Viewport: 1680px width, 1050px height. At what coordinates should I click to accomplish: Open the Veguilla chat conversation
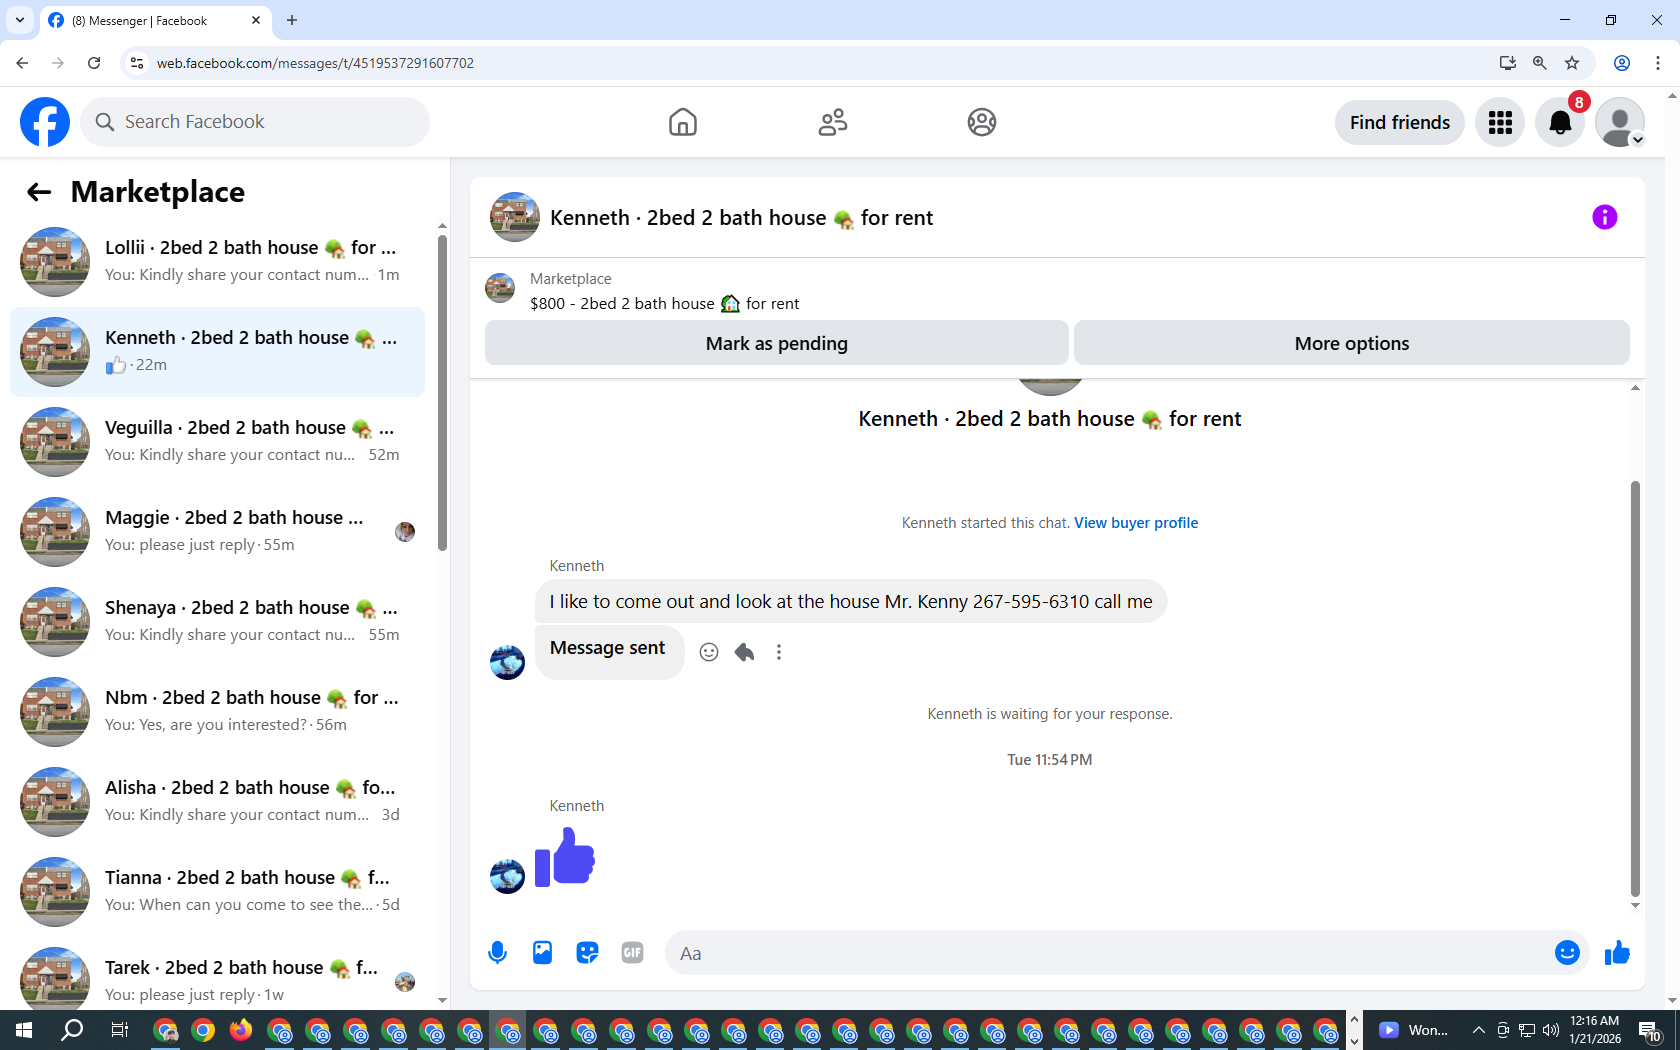(x=217, y=442)
